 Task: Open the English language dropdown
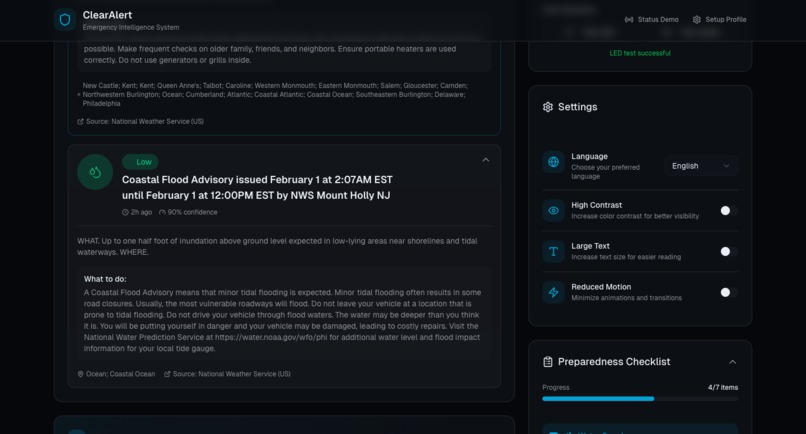coord(701,166)
